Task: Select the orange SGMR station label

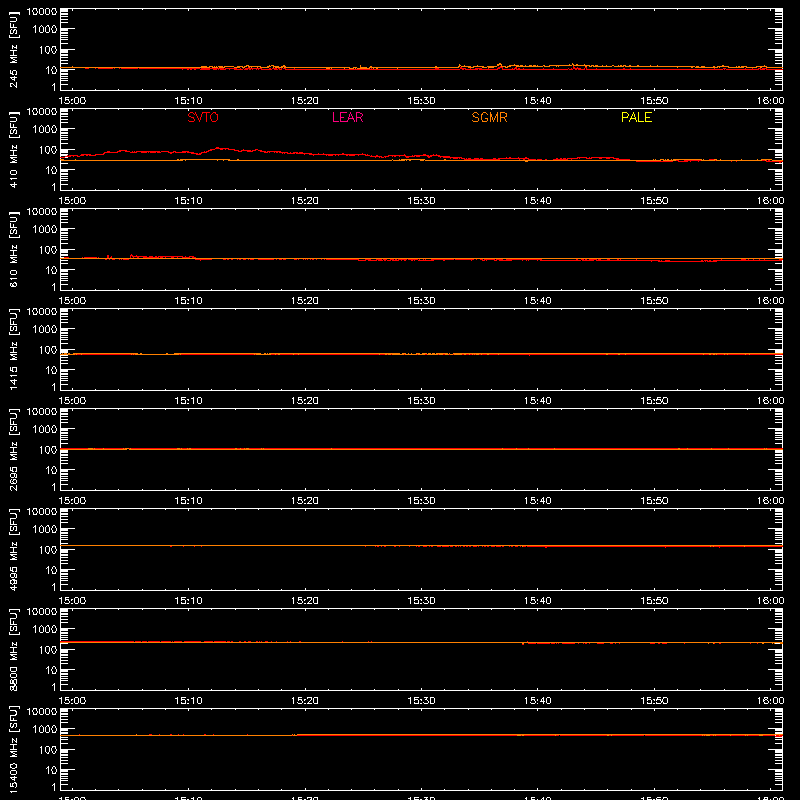Action: pos(489,117)
